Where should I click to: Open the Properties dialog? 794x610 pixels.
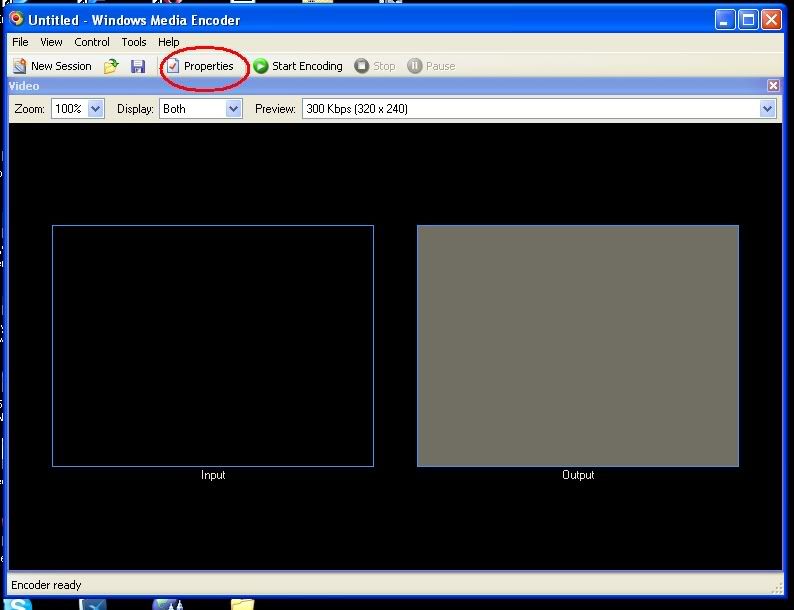201,66
